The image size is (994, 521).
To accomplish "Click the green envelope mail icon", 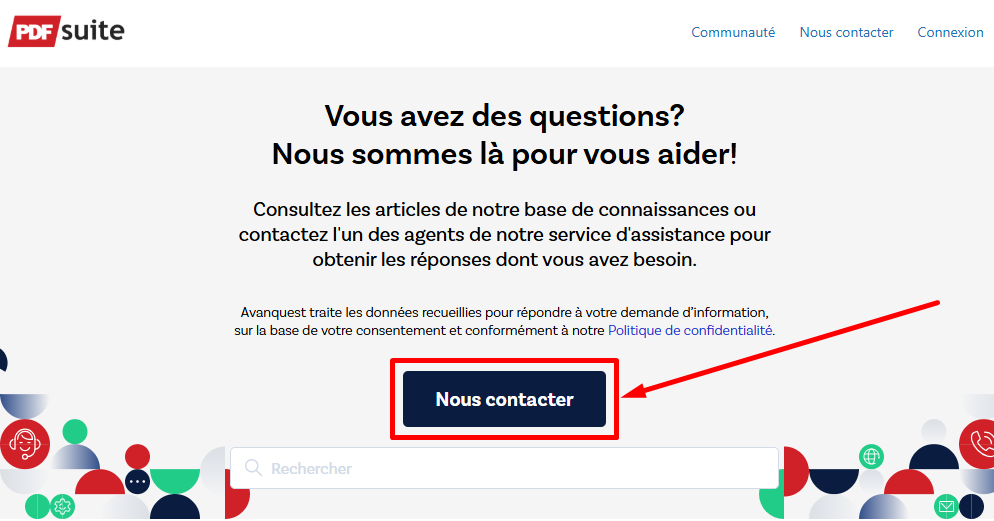I will click(x=946, y=506).
